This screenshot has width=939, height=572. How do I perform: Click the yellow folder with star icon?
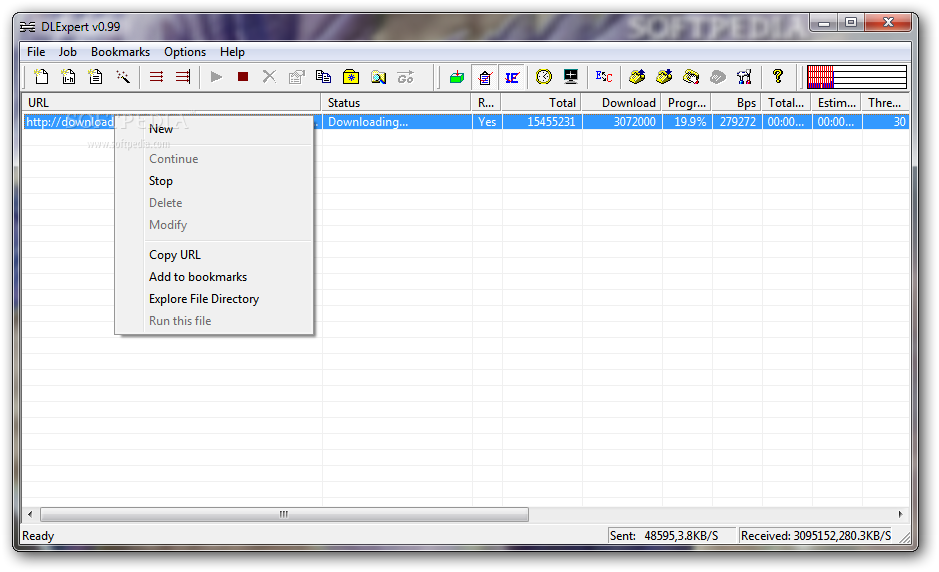click(350, 77)
